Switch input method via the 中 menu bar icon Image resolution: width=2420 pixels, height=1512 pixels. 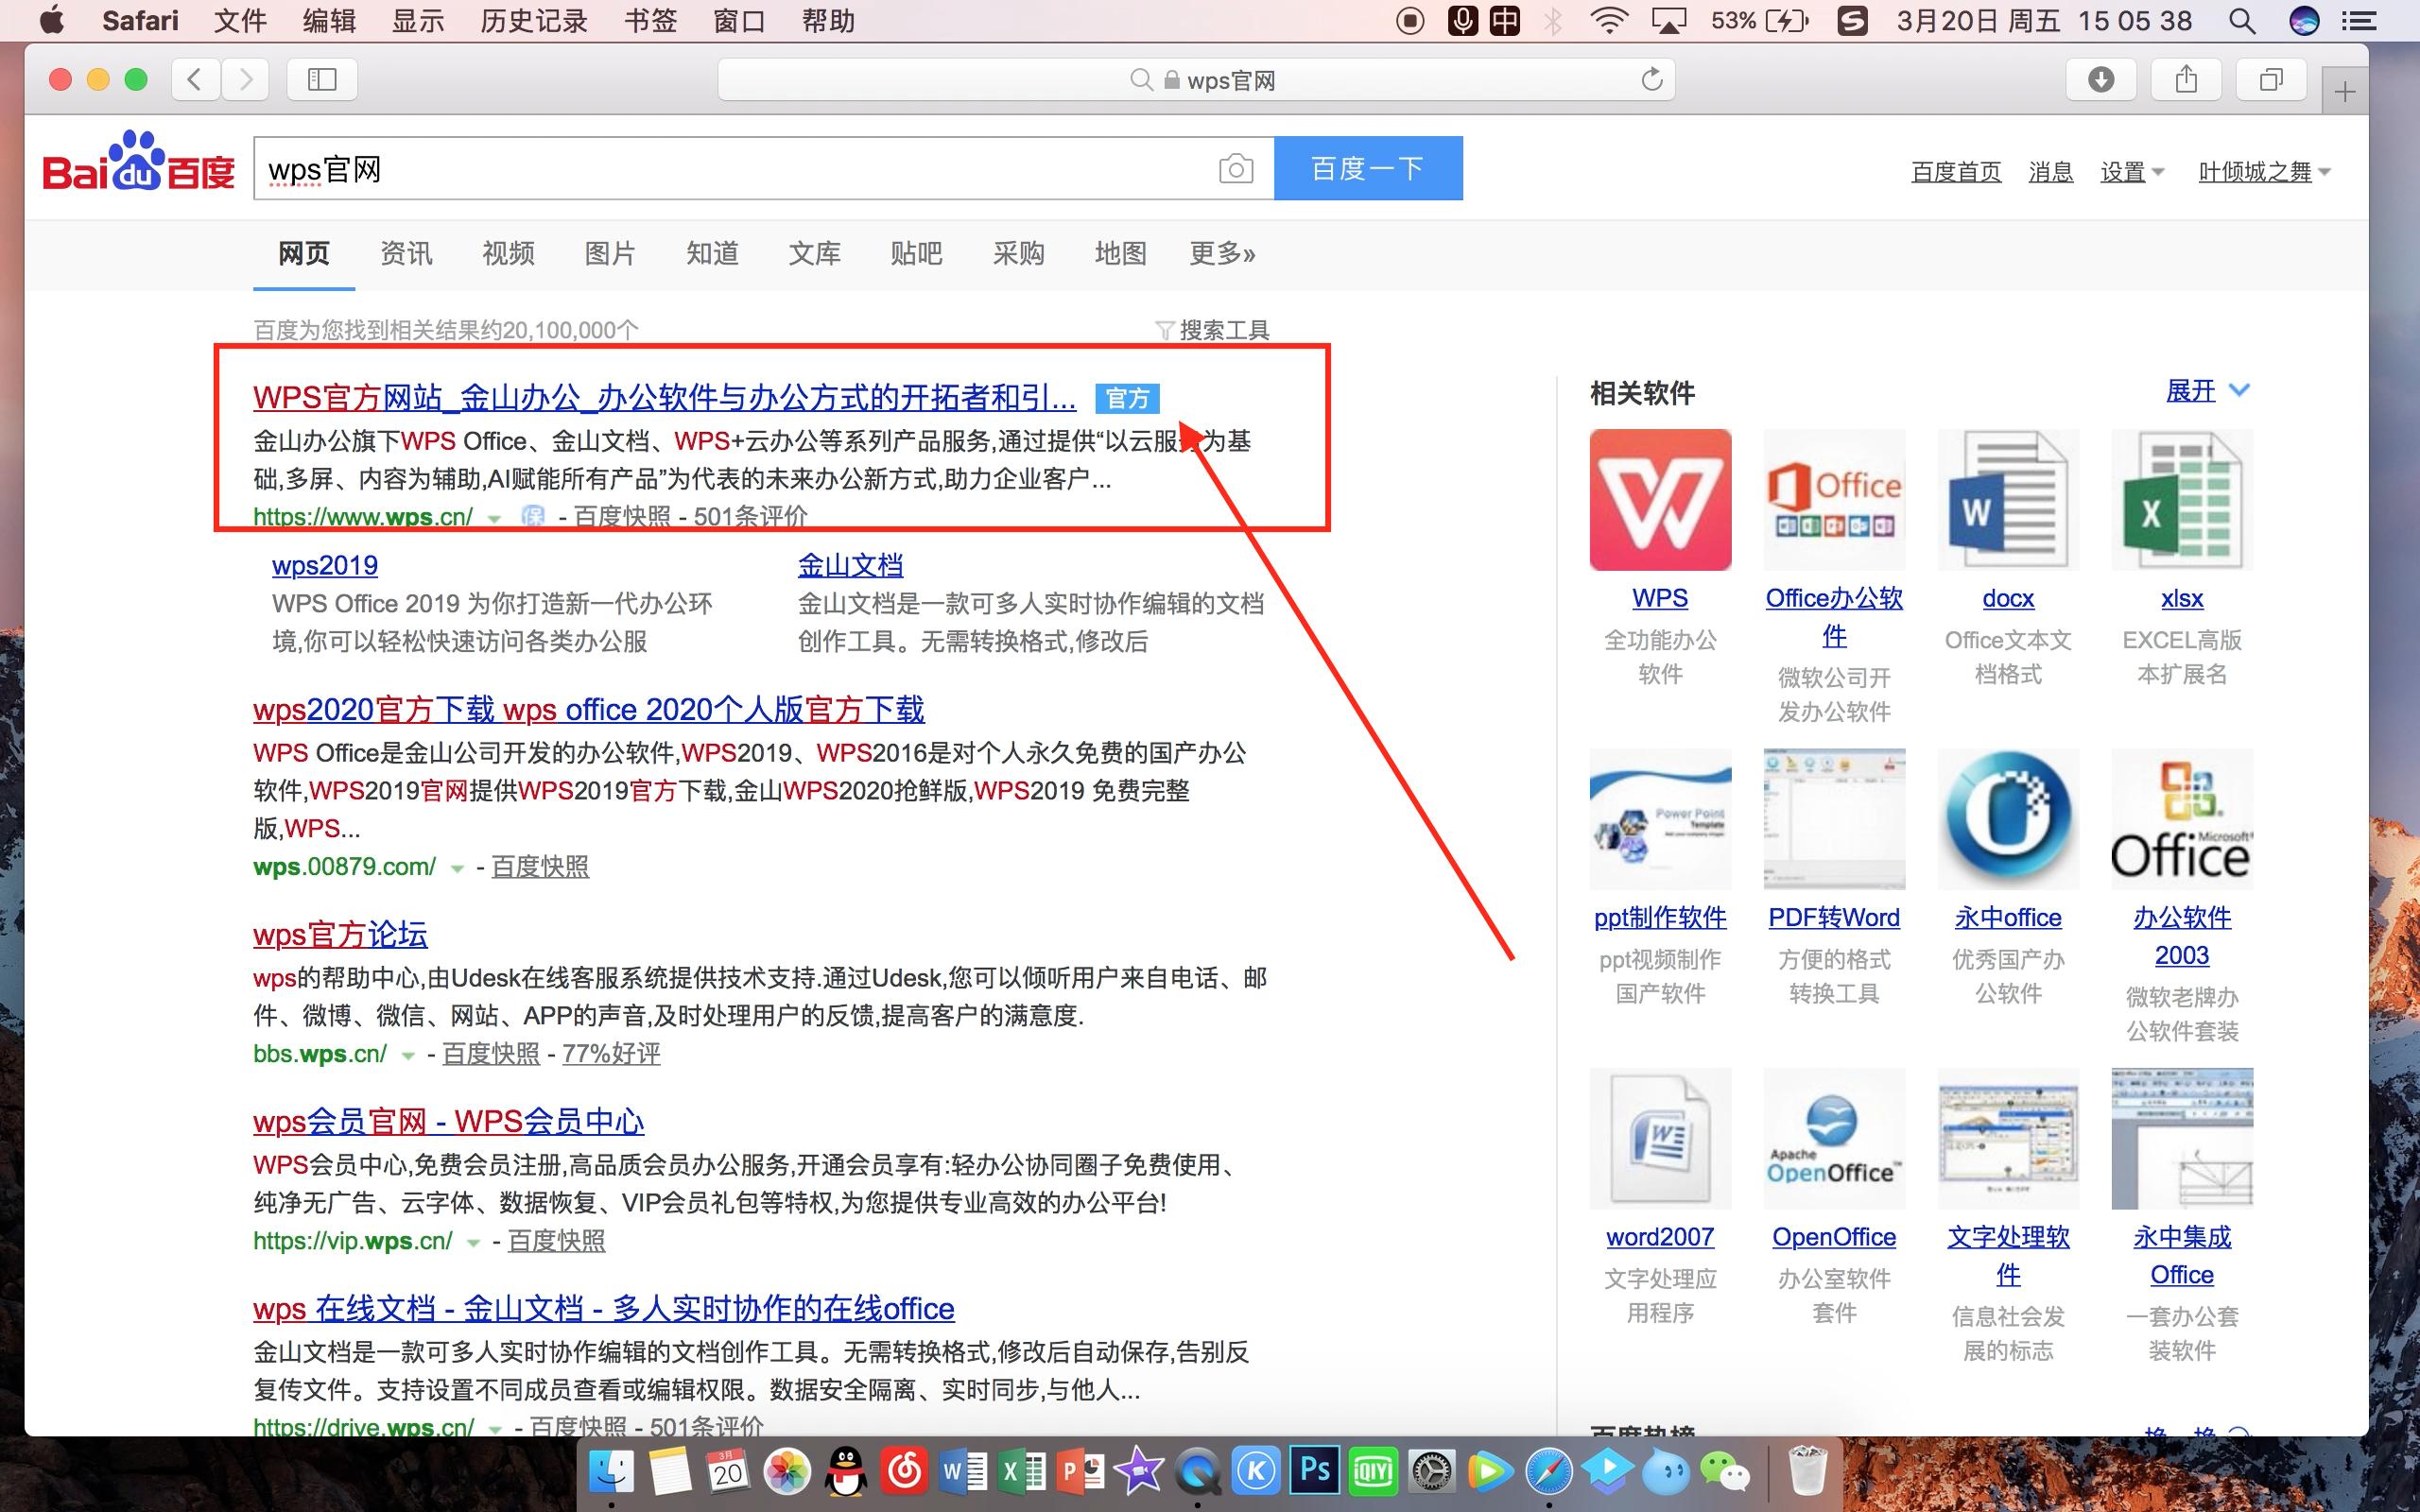[x=1504, y=20]
